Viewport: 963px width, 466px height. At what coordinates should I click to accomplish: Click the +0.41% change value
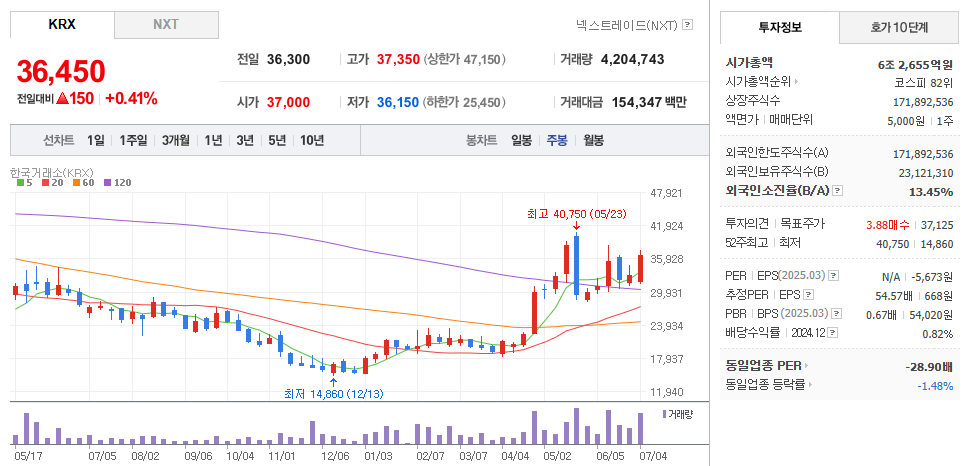point(131,98)
